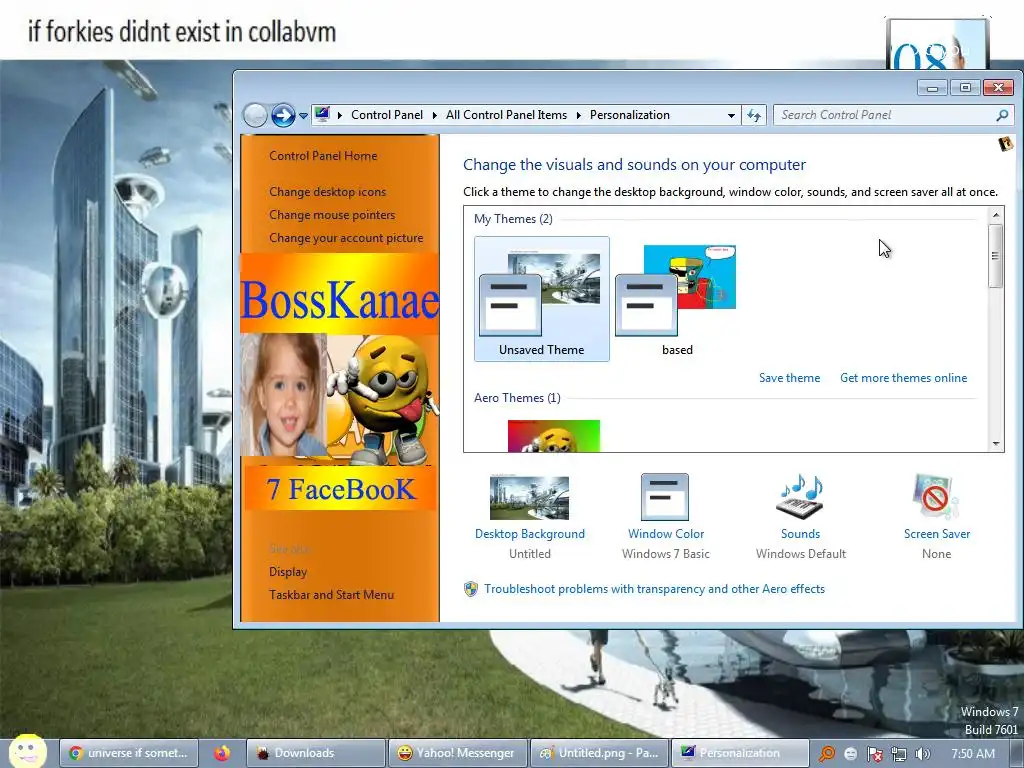Open Taskbar and Start Menu link
The image size is (1024, 768).
(x=331, y=594)
